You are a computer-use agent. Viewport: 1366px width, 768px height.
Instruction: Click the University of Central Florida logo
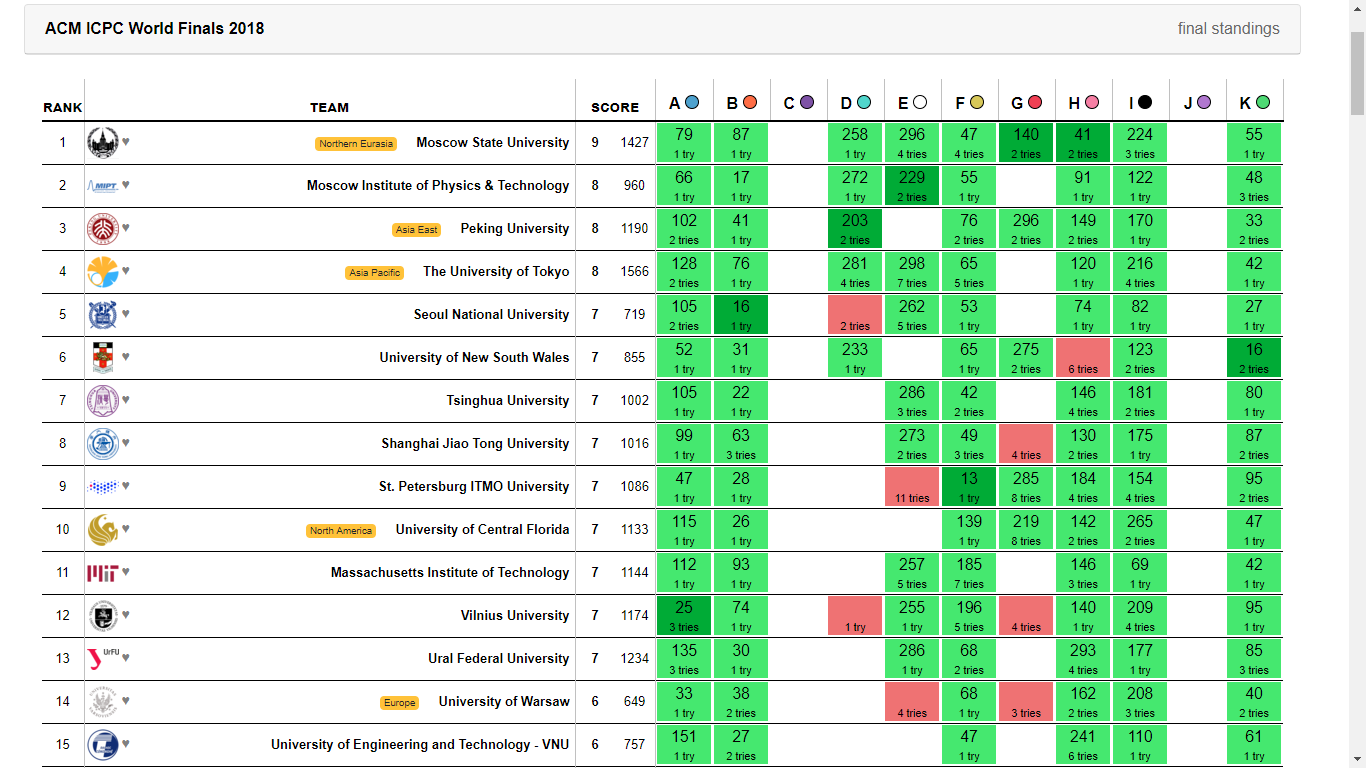(x=102, y=530)
